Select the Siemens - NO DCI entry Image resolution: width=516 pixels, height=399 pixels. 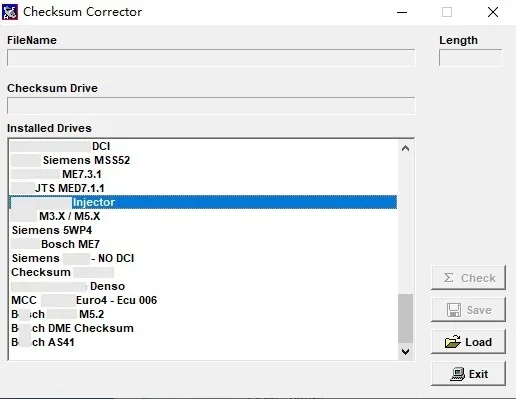point(203,258)
